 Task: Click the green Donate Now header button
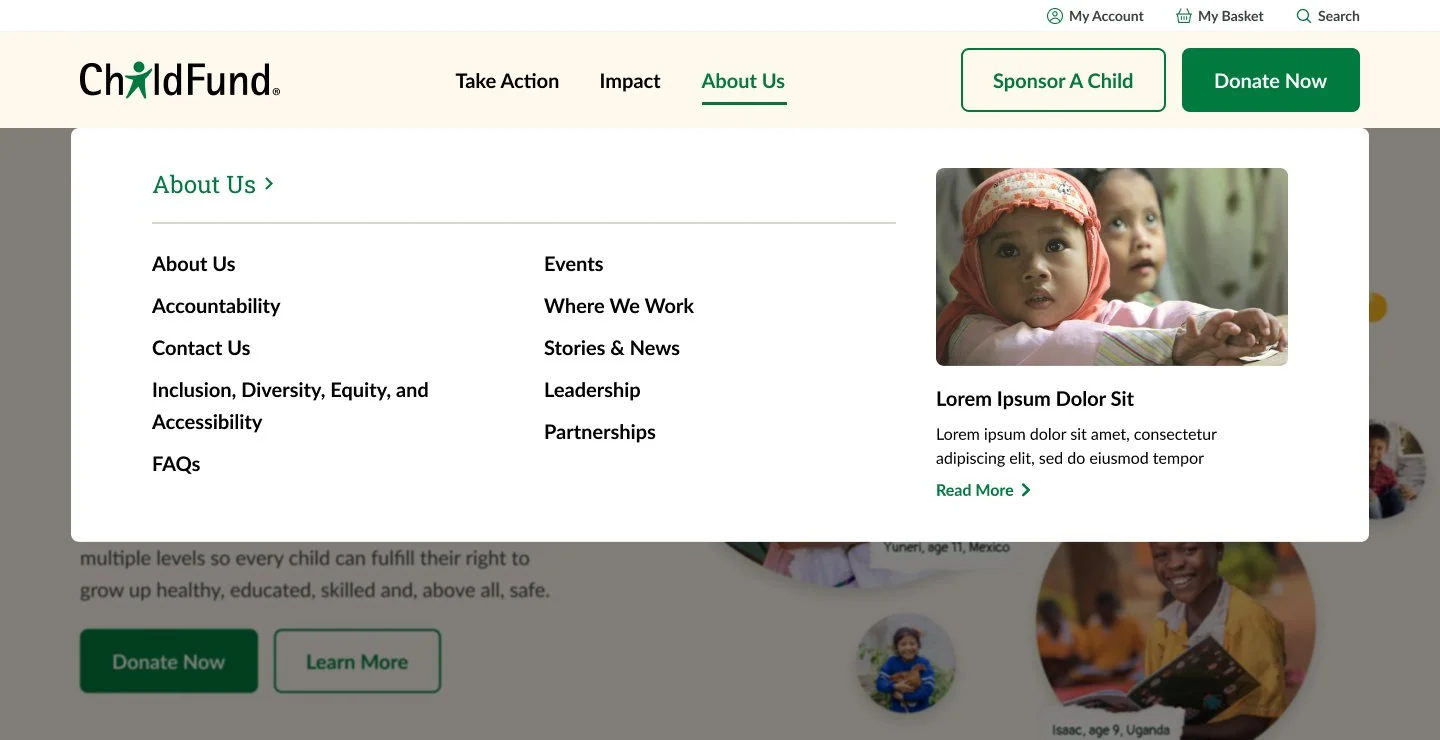coord(1271,80)
